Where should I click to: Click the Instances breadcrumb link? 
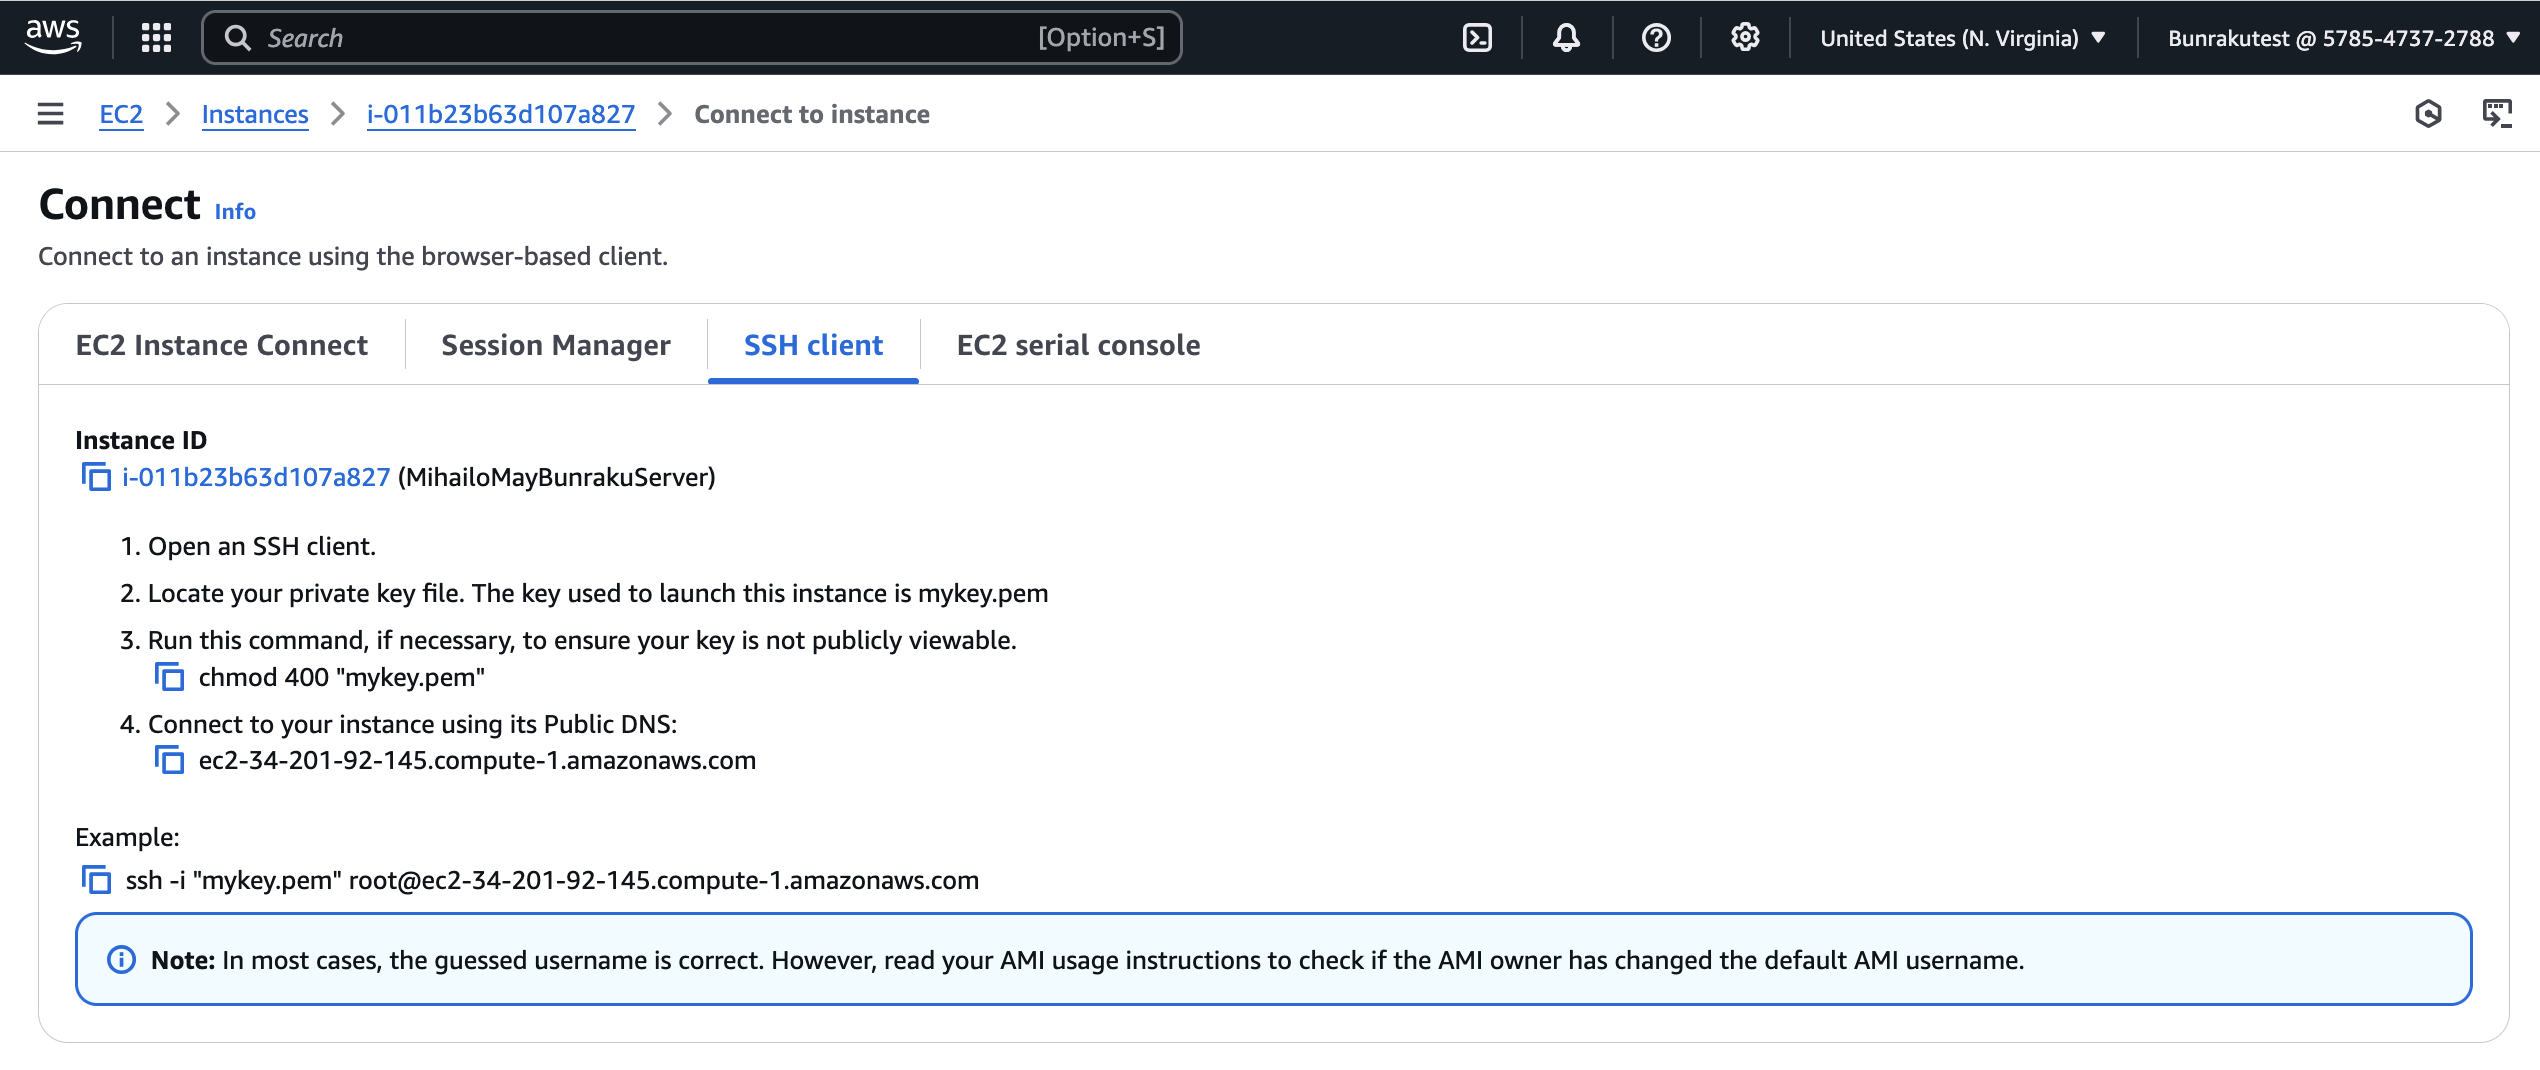click(x=255, y=114)
